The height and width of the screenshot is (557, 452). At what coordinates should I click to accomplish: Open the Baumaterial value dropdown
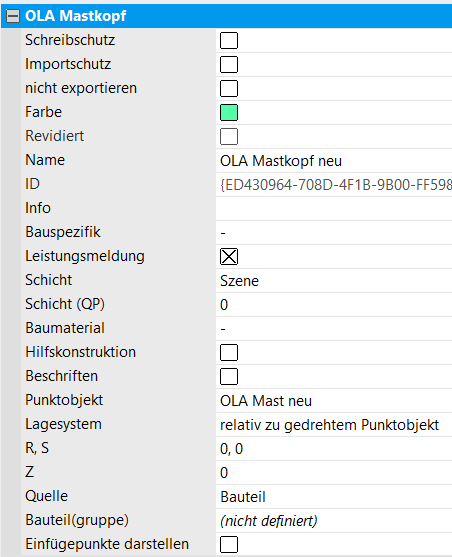(x=334, y=329)
